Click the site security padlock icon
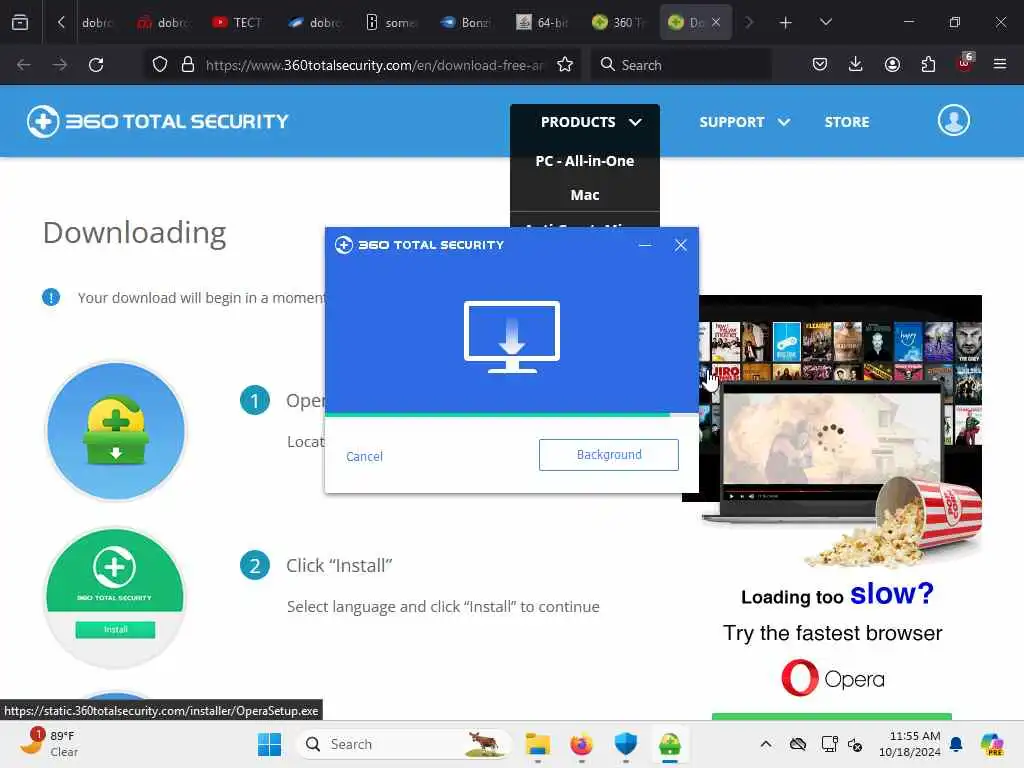Image resolution: width=1024 pixels, height=768 pixels. tap(188, 65)
